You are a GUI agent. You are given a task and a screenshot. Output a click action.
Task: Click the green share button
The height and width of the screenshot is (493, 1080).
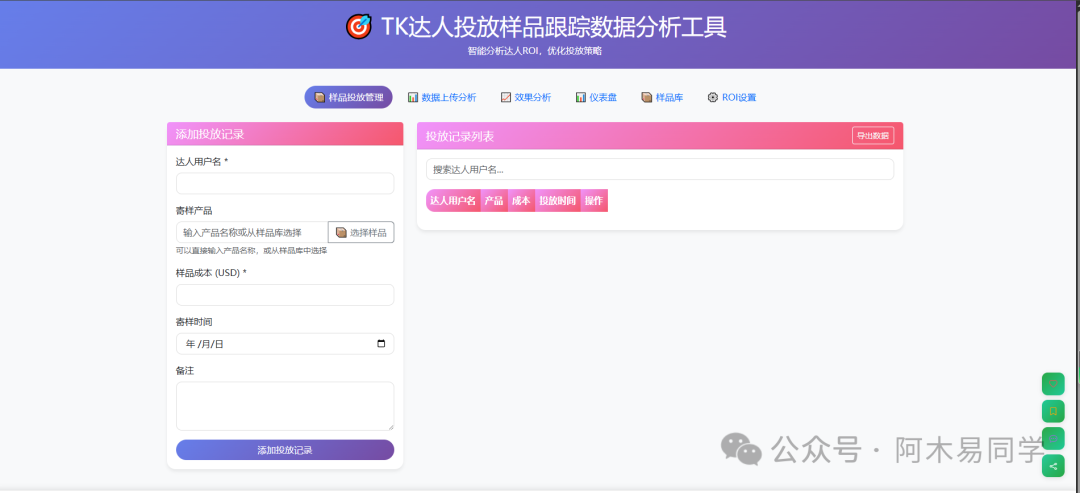pos(1052,465)
